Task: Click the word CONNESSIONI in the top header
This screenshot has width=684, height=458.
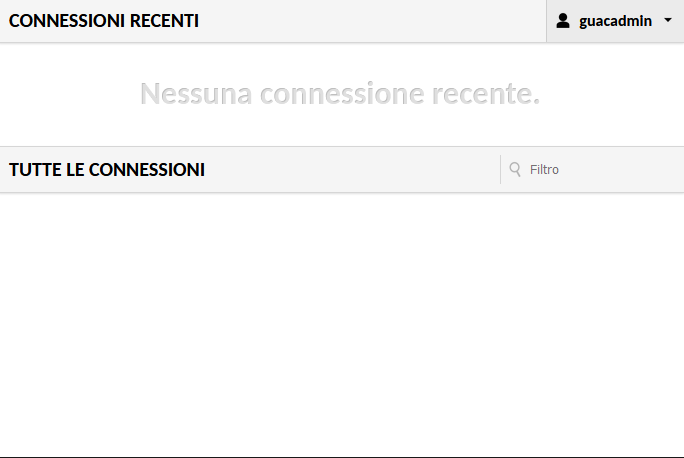Action: (67, 21)
